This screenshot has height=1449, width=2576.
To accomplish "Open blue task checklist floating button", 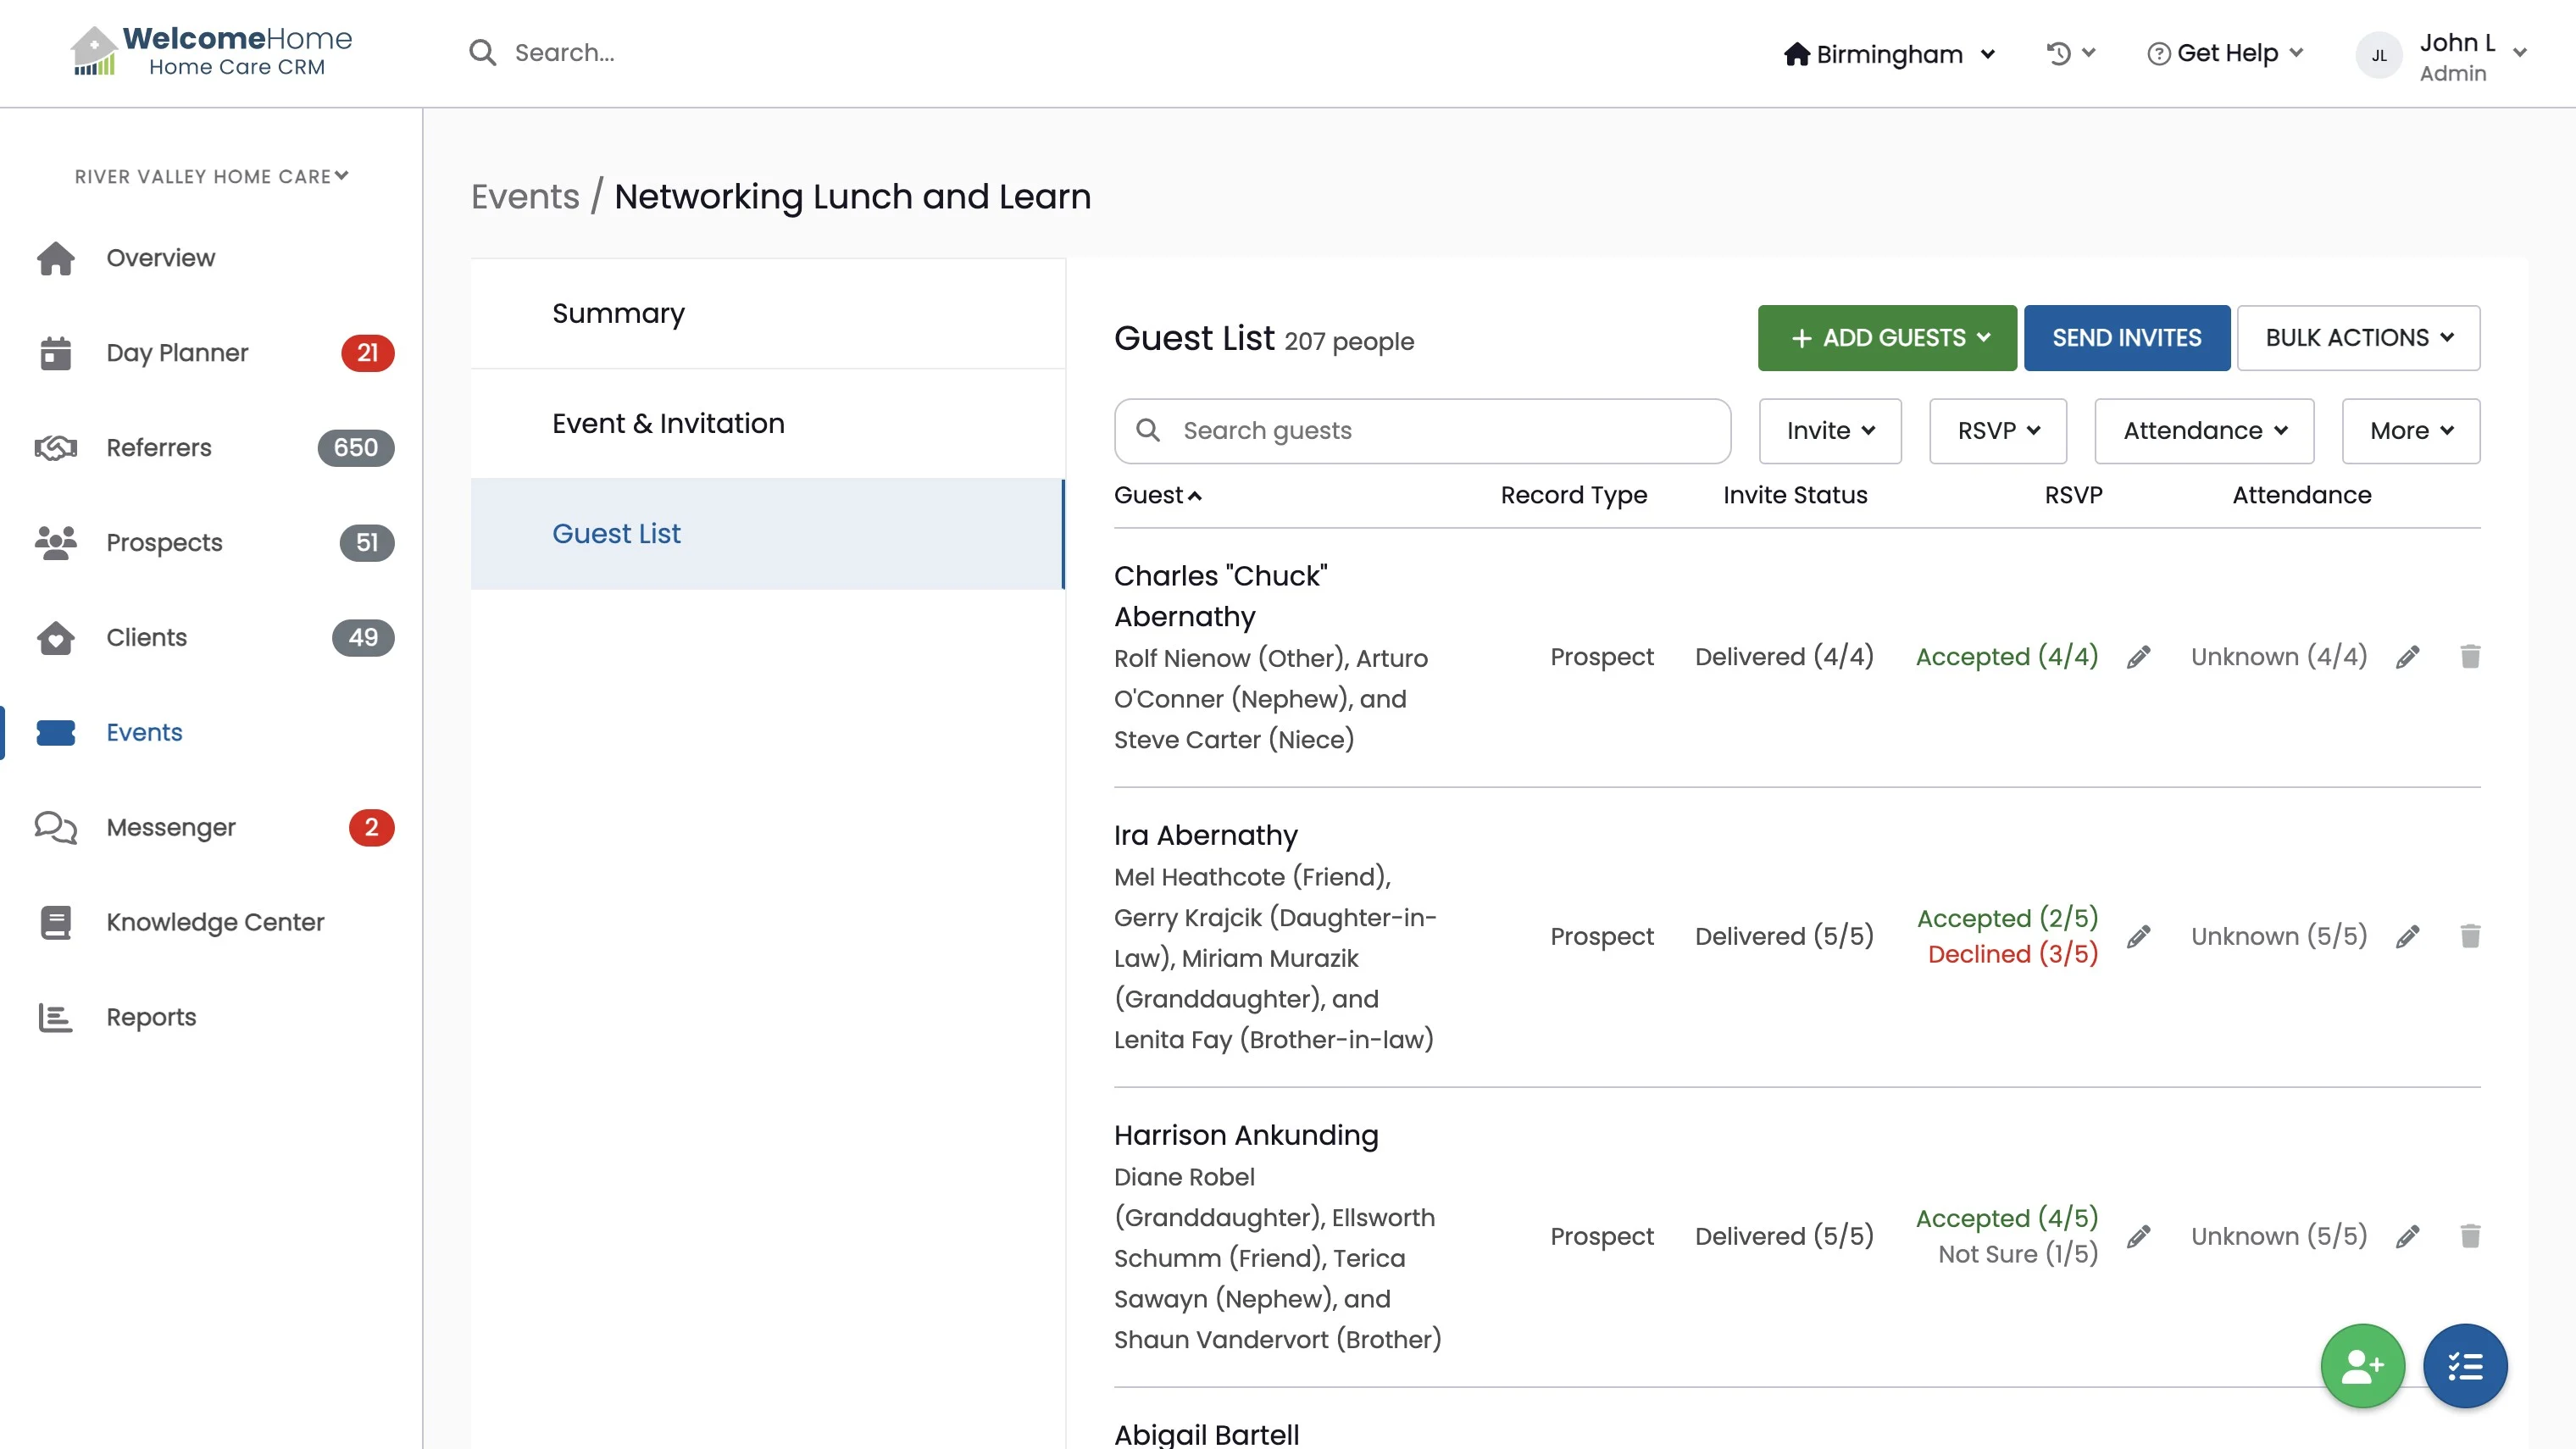I will click(x=2464, y=1365).
